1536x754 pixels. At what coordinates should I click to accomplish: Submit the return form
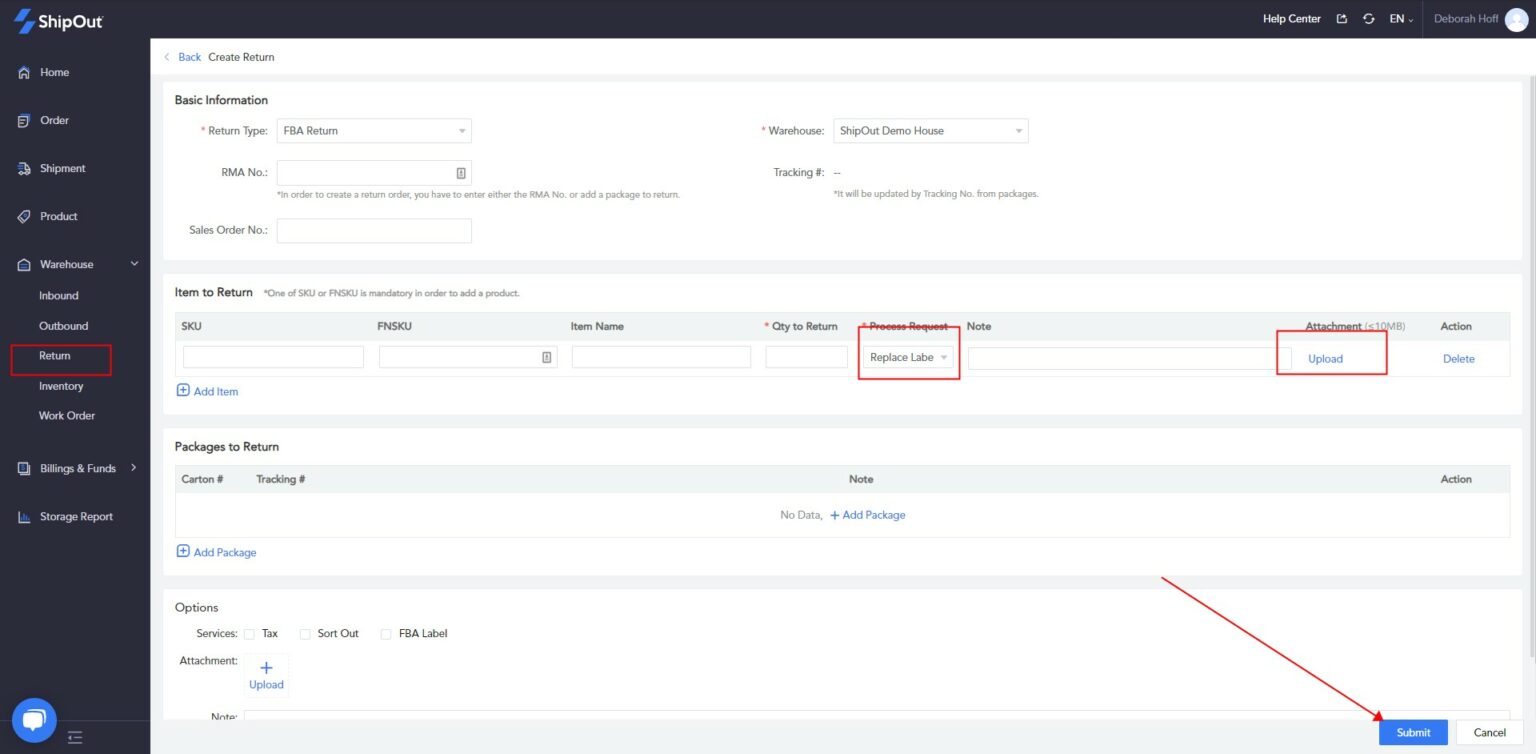(x=1412, y=732)
